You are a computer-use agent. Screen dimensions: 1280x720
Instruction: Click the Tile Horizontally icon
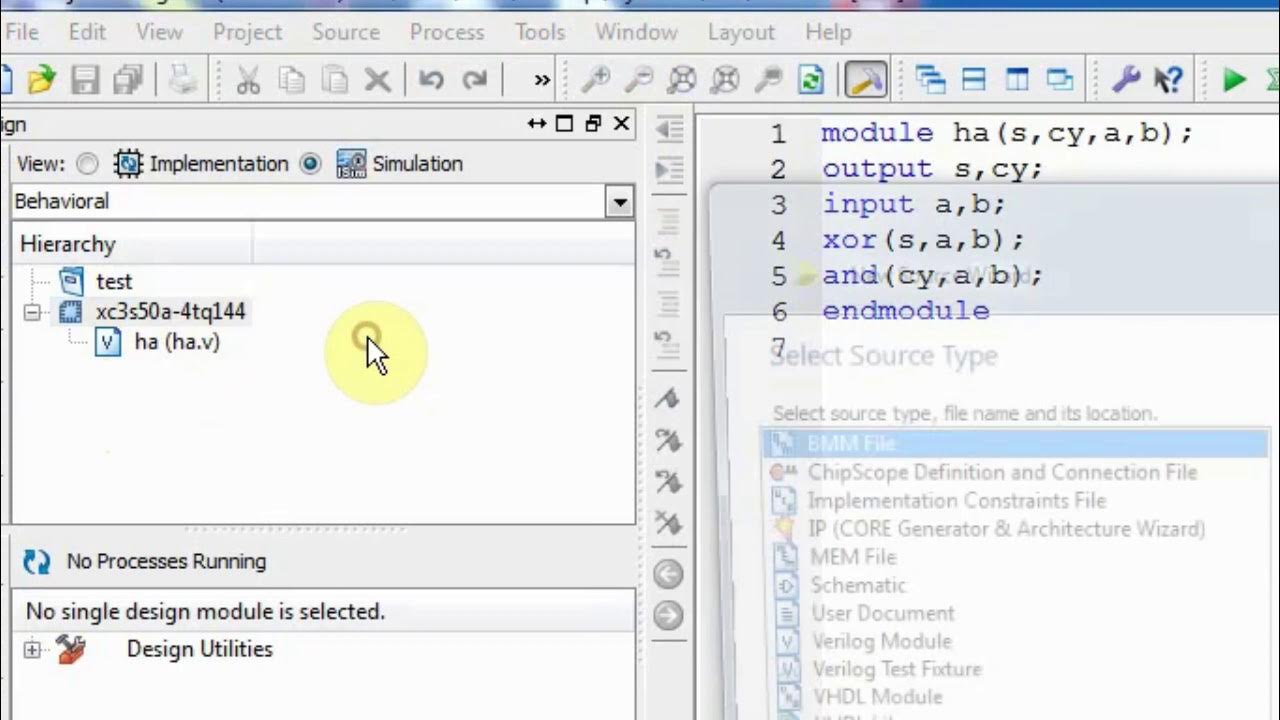pyautogui.click(x=974, y=80)
